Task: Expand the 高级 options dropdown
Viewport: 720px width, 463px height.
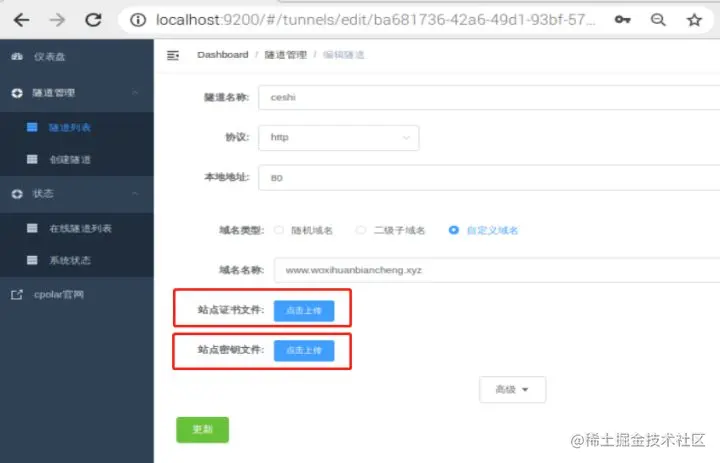Action: [512, 390]
